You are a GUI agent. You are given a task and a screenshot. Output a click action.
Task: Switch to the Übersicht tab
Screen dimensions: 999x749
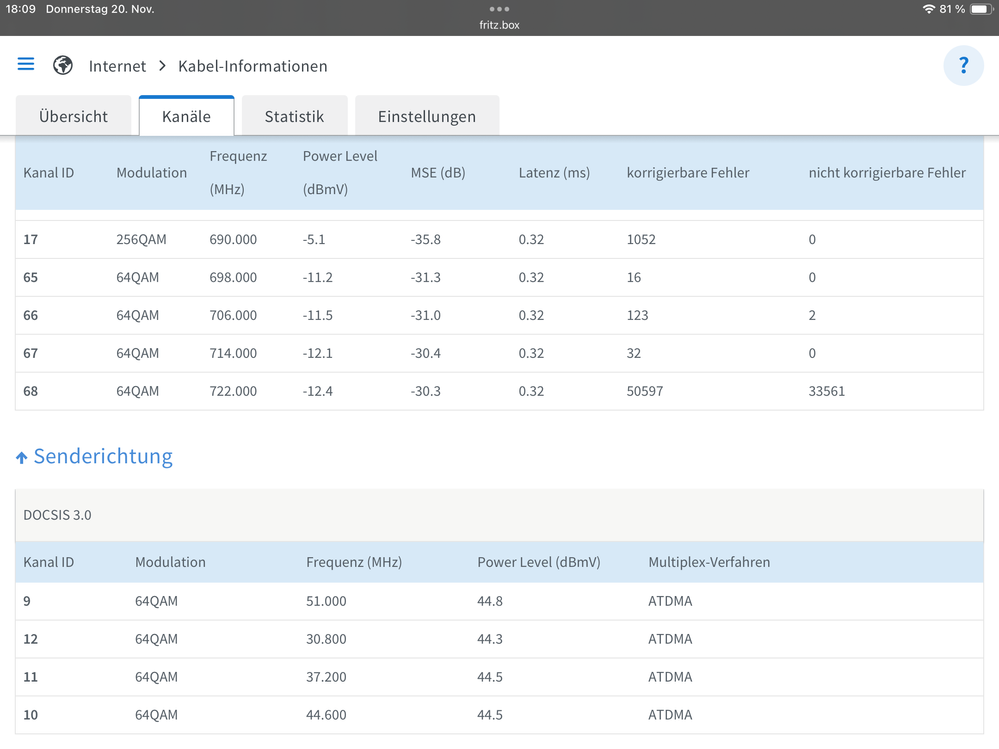point(73,116)
